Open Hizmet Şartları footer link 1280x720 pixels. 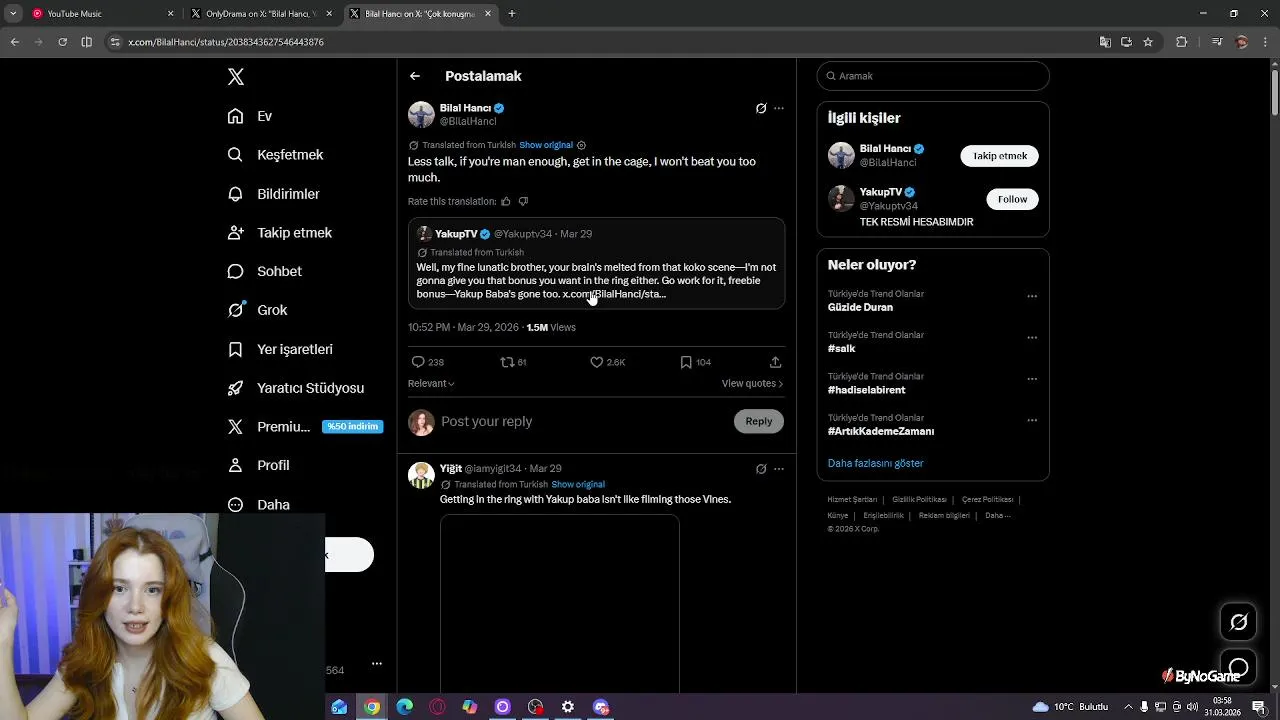(x=852, y=499)
